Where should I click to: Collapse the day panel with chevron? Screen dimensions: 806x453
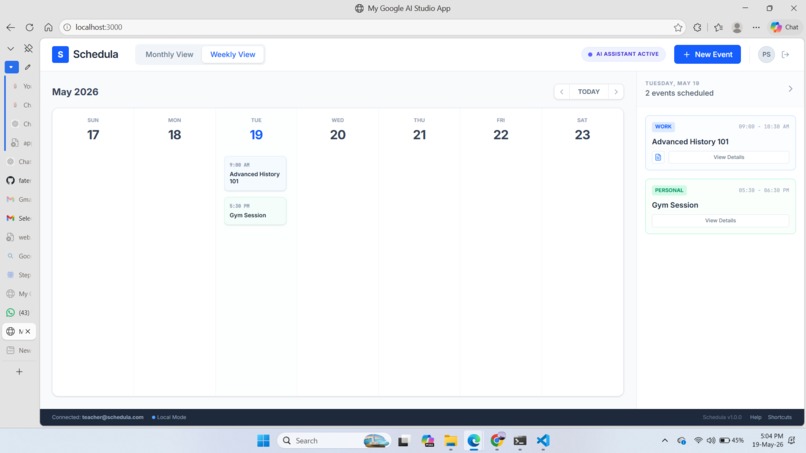[790, 88]
